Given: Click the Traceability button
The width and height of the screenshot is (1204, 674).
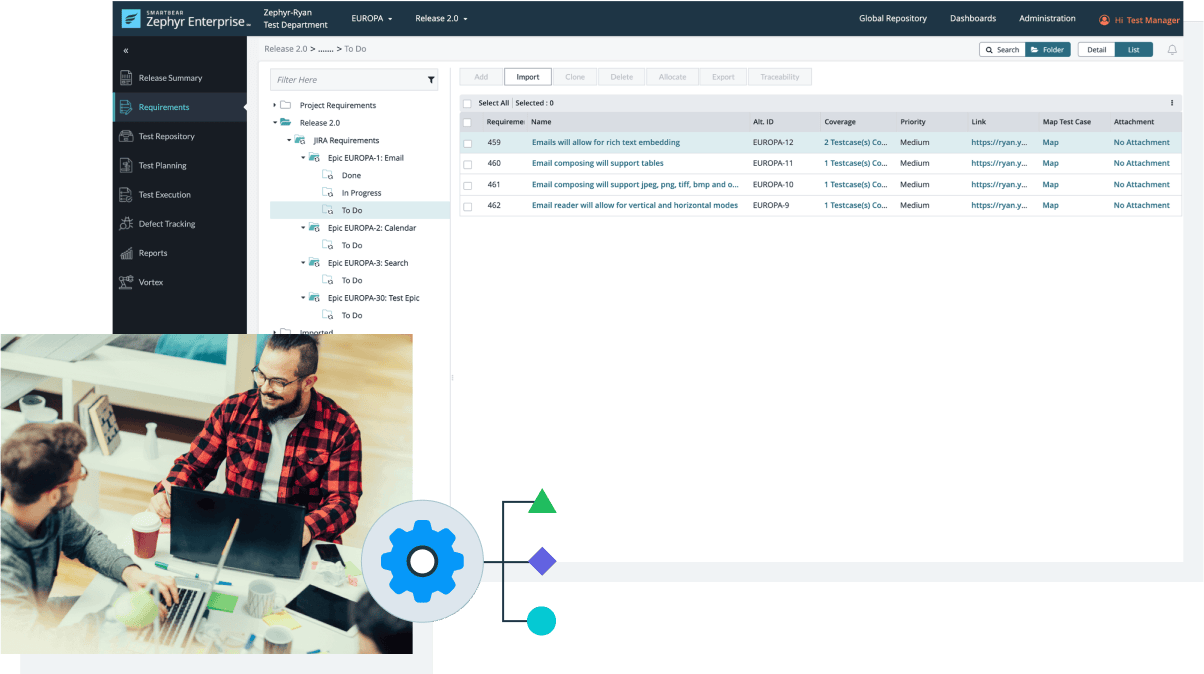Looking at the screenshot, I should (x=780, y=77).
